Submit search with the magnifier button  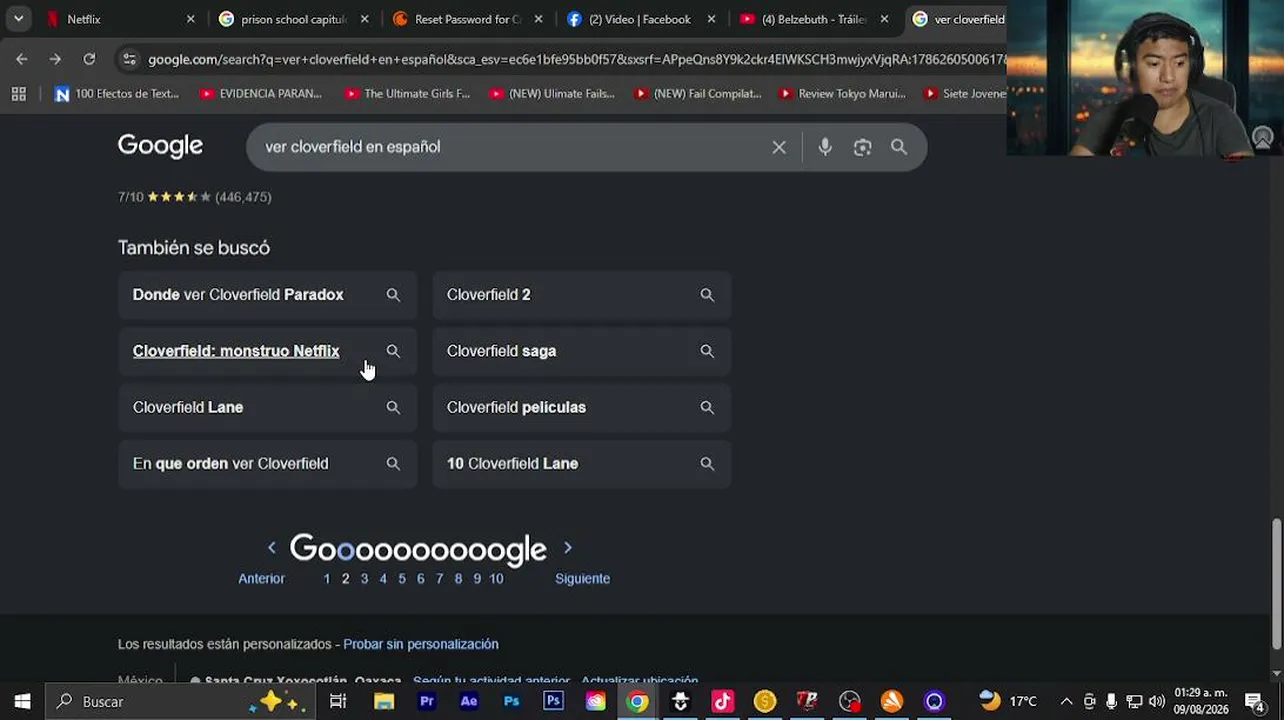pos(899,147)
